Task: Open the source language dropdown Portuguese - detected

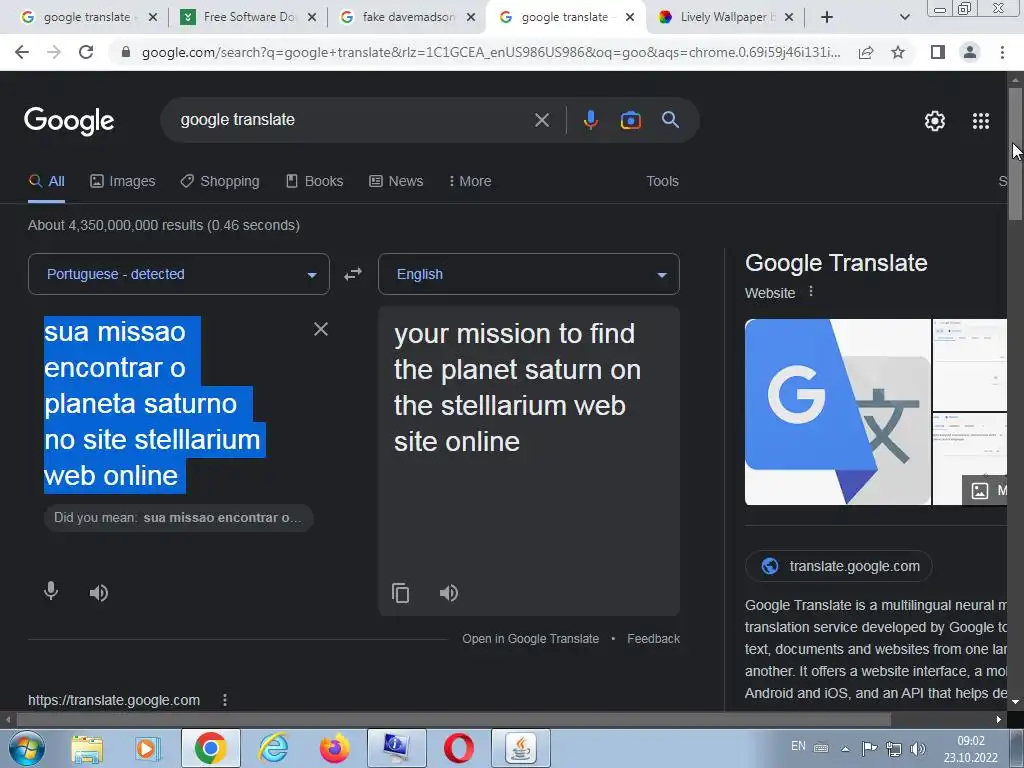Action: point(179,274)
